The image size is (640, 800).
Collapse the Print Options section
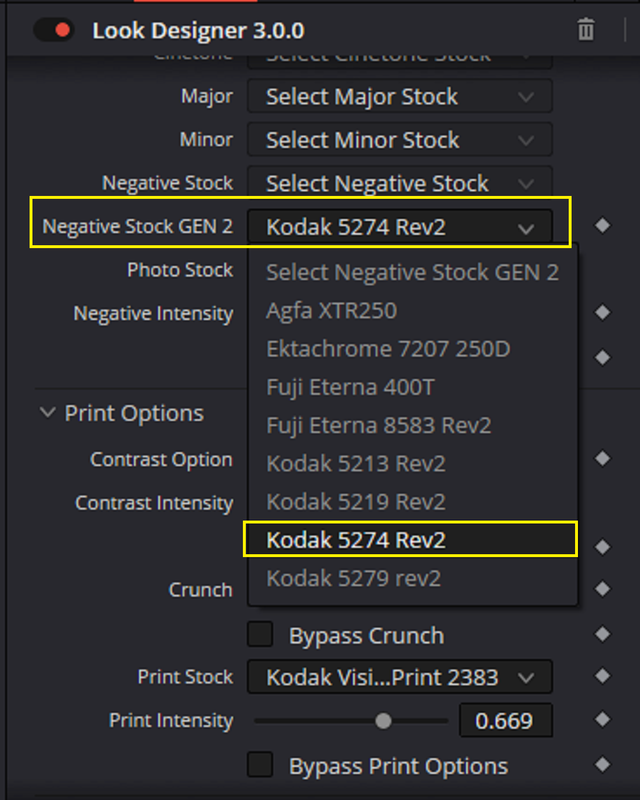pos(47,412)
